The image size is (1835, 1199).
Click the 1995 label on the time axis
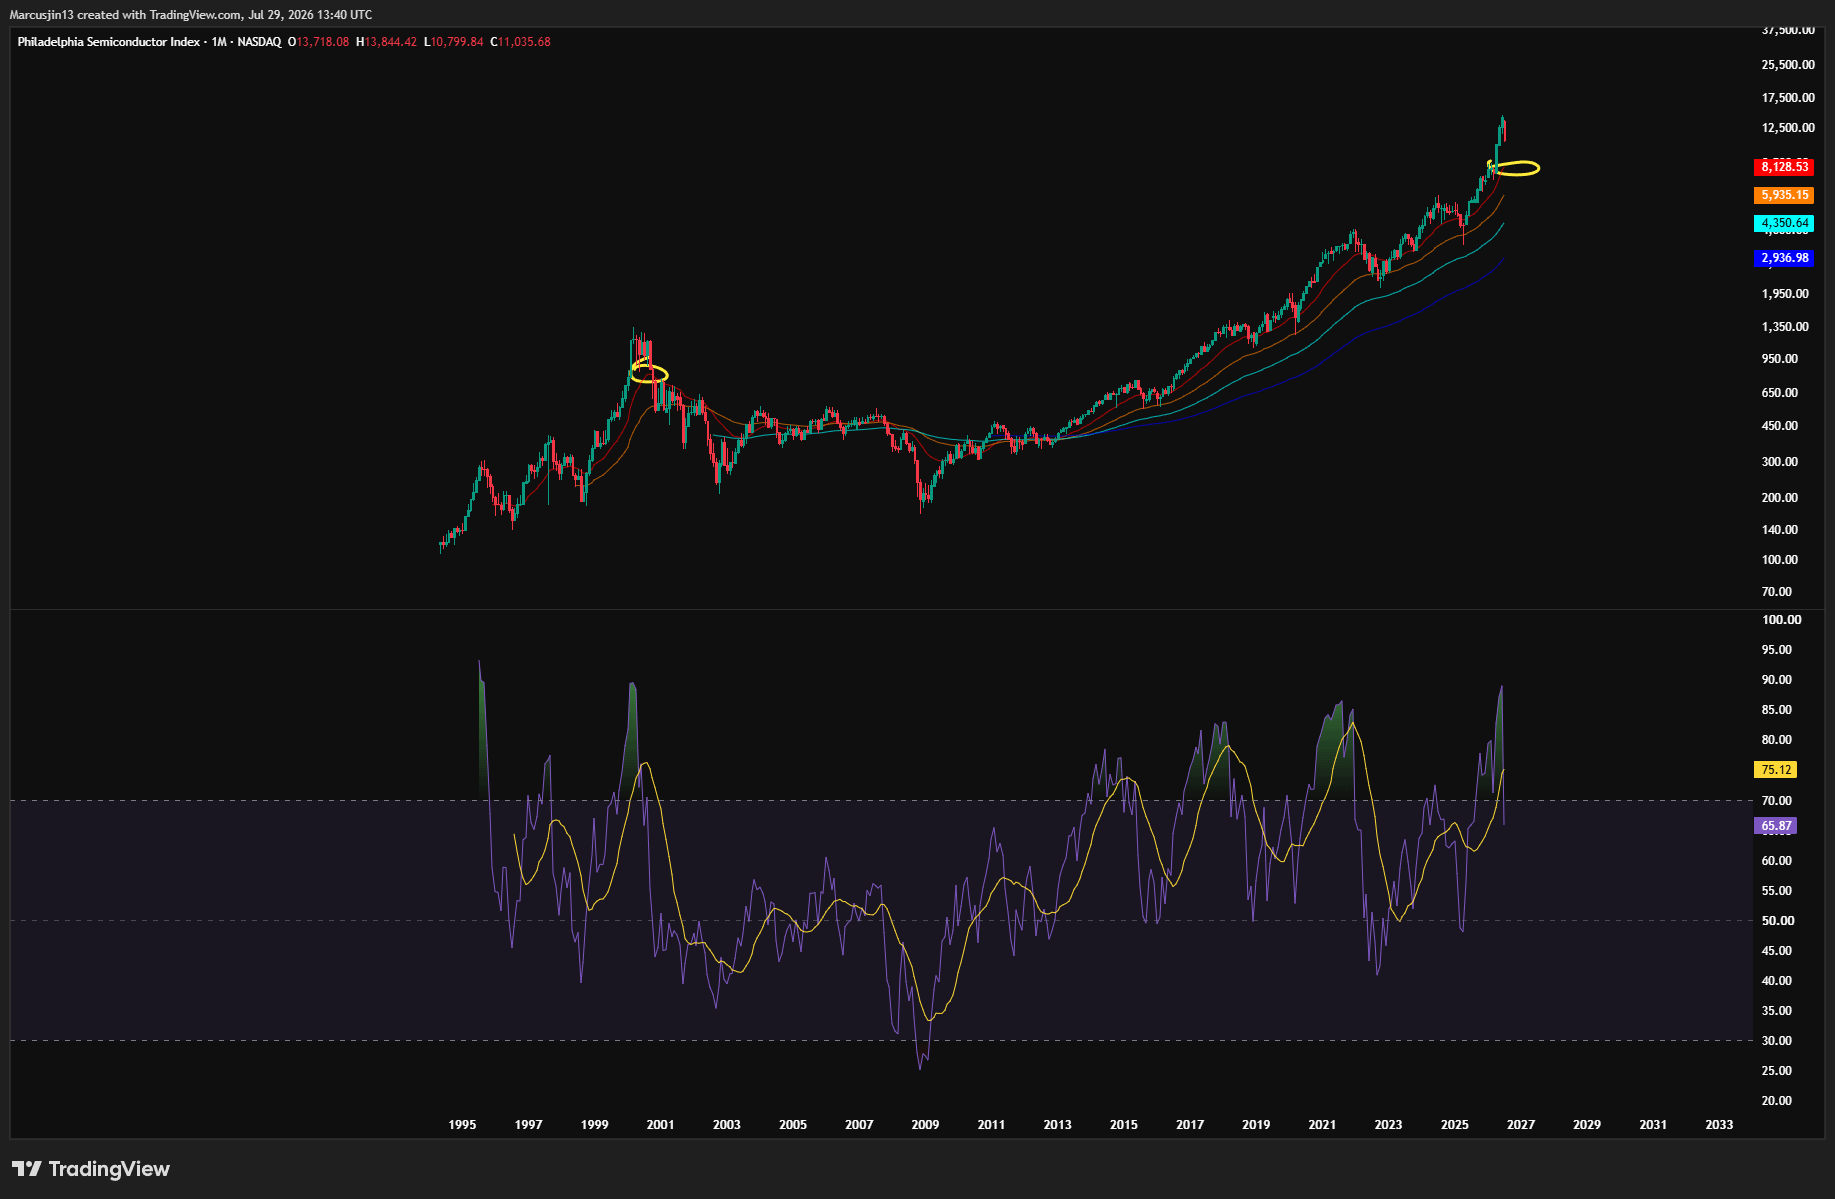coord(462,1125)
